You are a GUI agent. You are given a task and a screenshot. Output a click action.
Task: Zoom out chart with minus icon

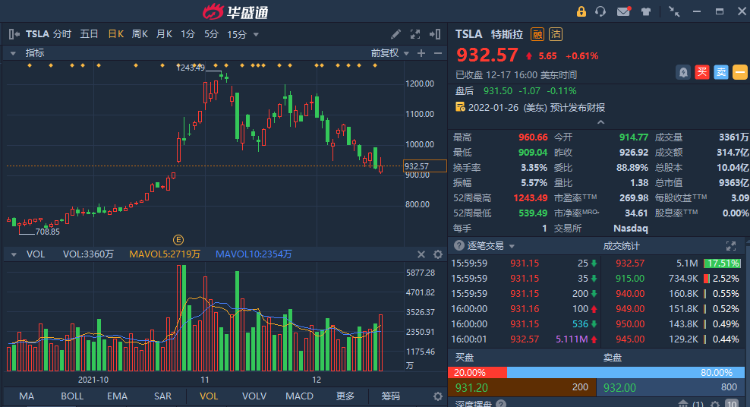coord(438,53)
